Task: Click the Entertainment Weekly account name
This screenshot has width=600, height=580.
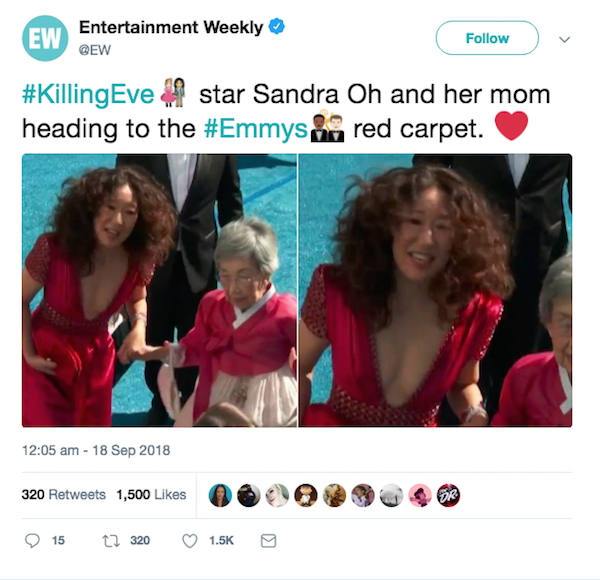Action: [x=171, y=27]
